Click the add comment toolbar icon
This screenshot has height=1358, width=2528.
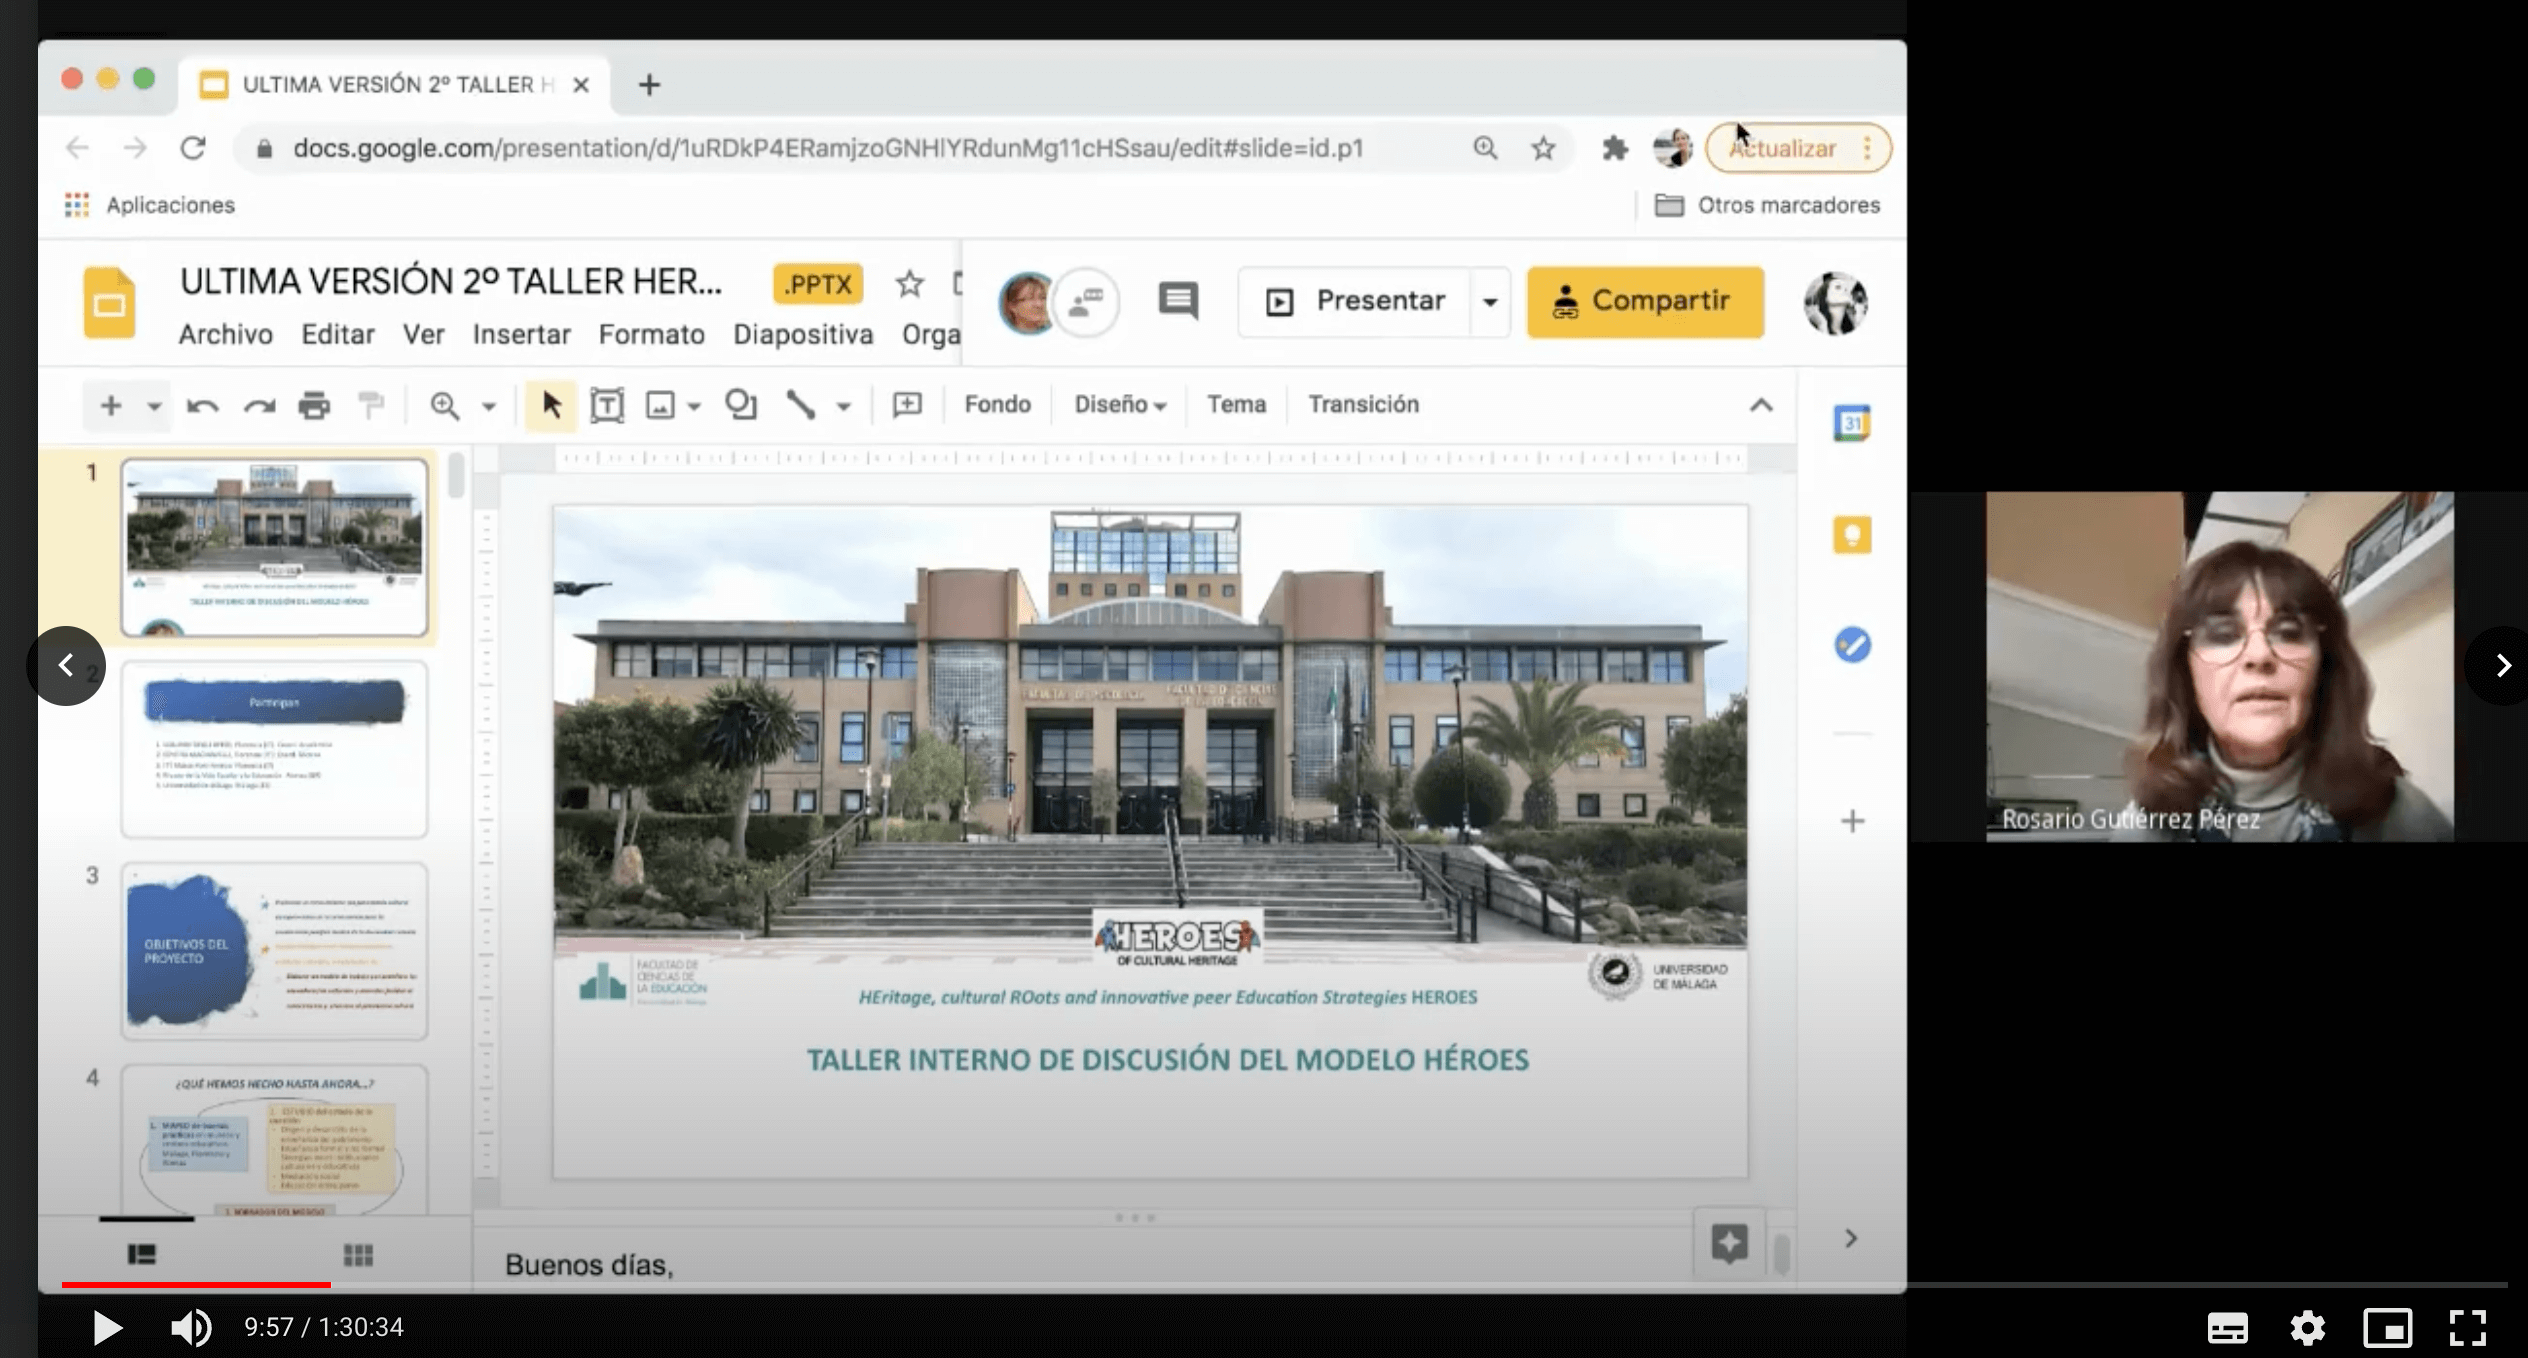point(907,405)
